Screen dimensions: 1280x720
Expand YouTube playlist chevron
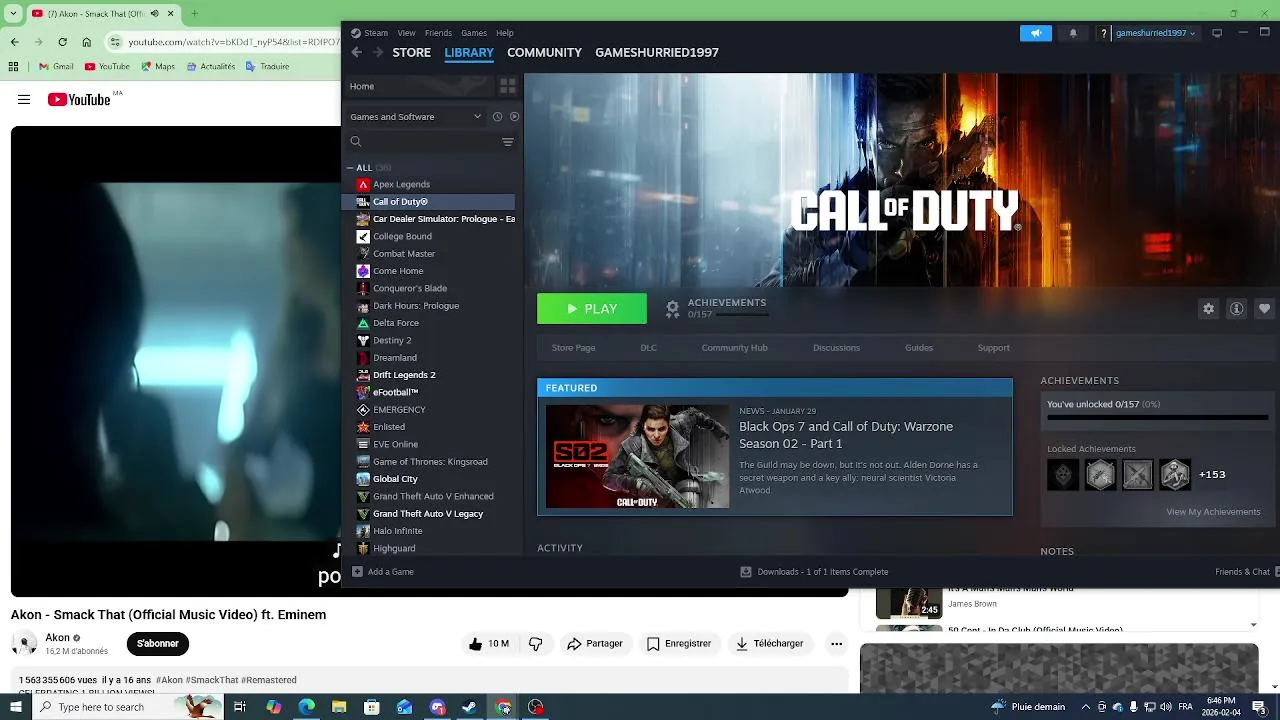[1253, 625]
